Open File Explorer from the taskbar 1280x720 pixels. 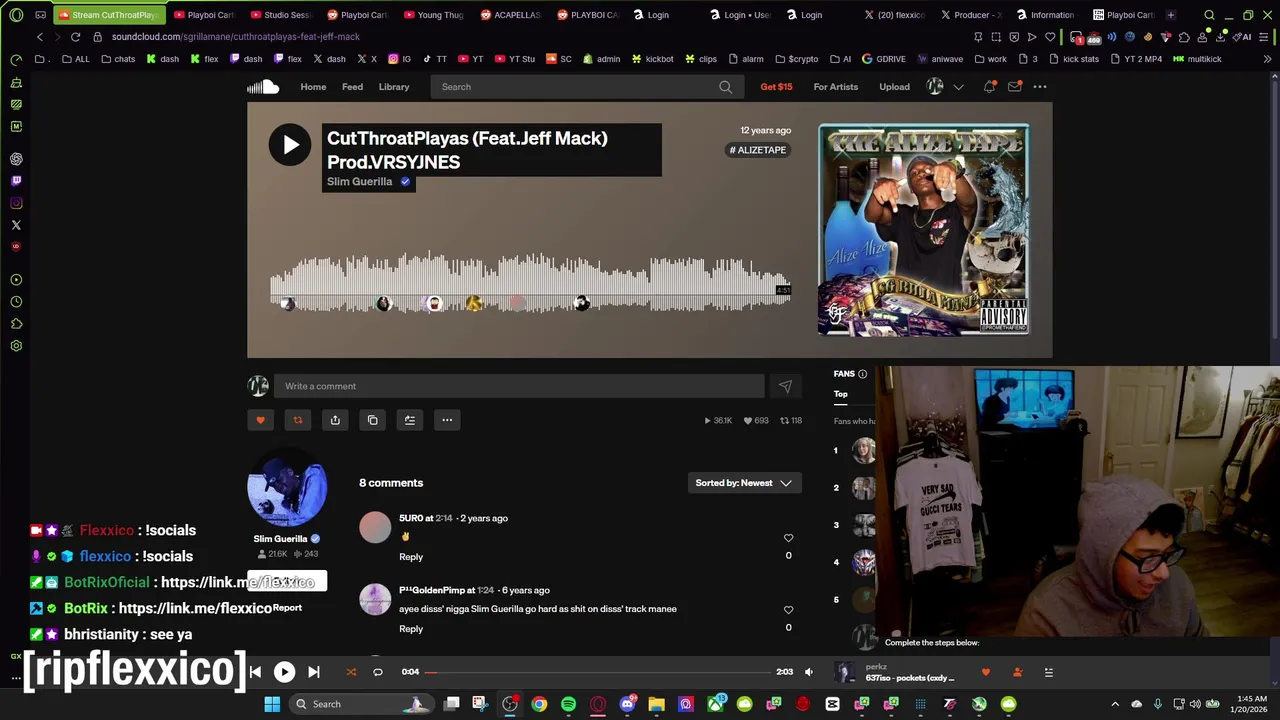point(656,704)
